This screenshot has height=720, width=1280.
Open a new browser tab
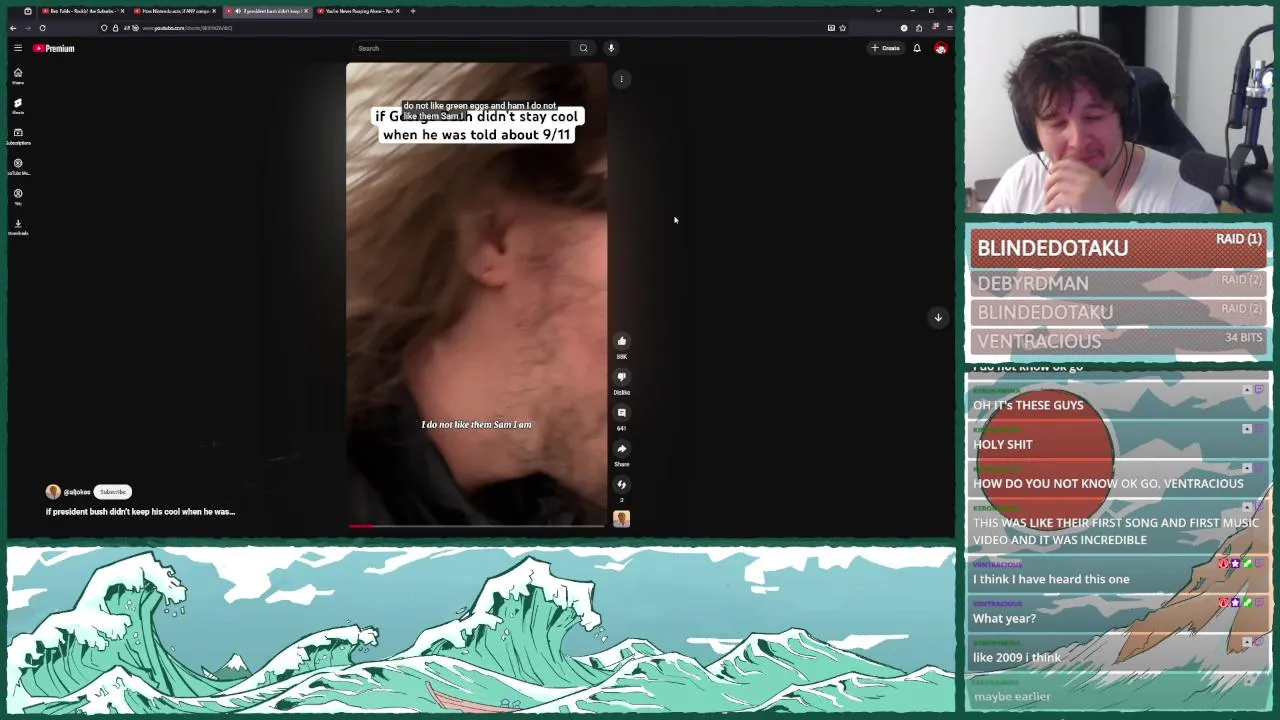tap(413, 11)
